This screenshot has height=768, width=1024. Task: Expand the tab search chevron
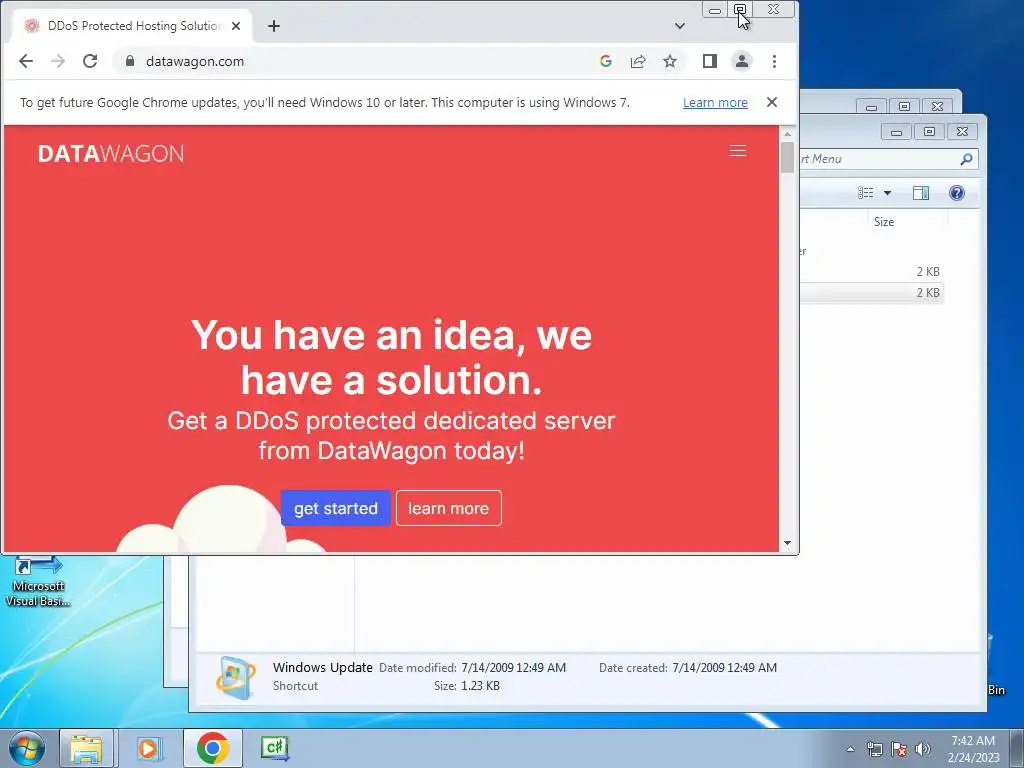pyautogui.click(x=680, y=26)
